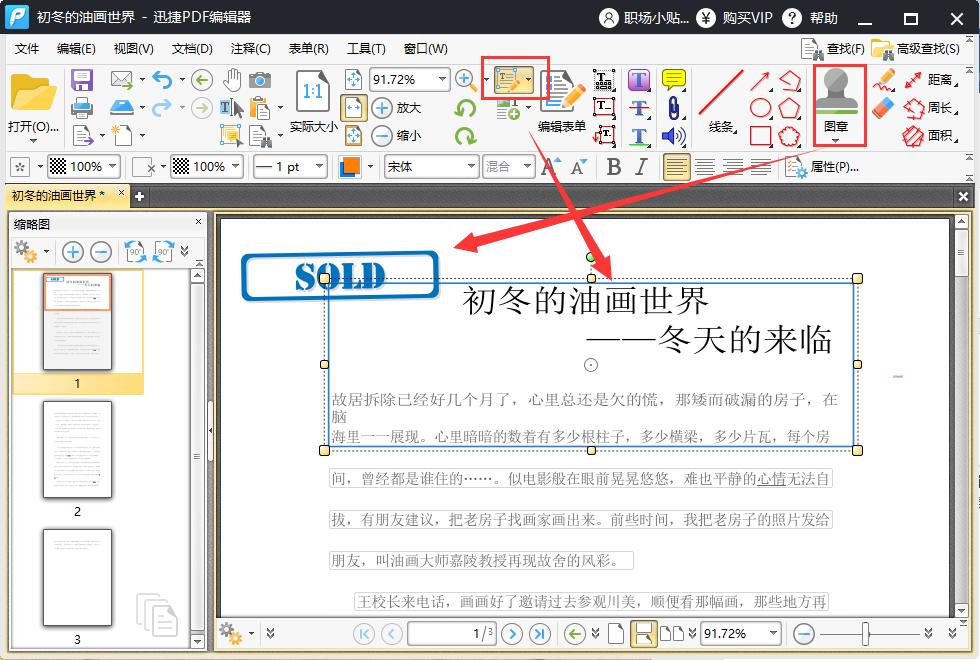Select the hand pan tool

pos(232,82)
